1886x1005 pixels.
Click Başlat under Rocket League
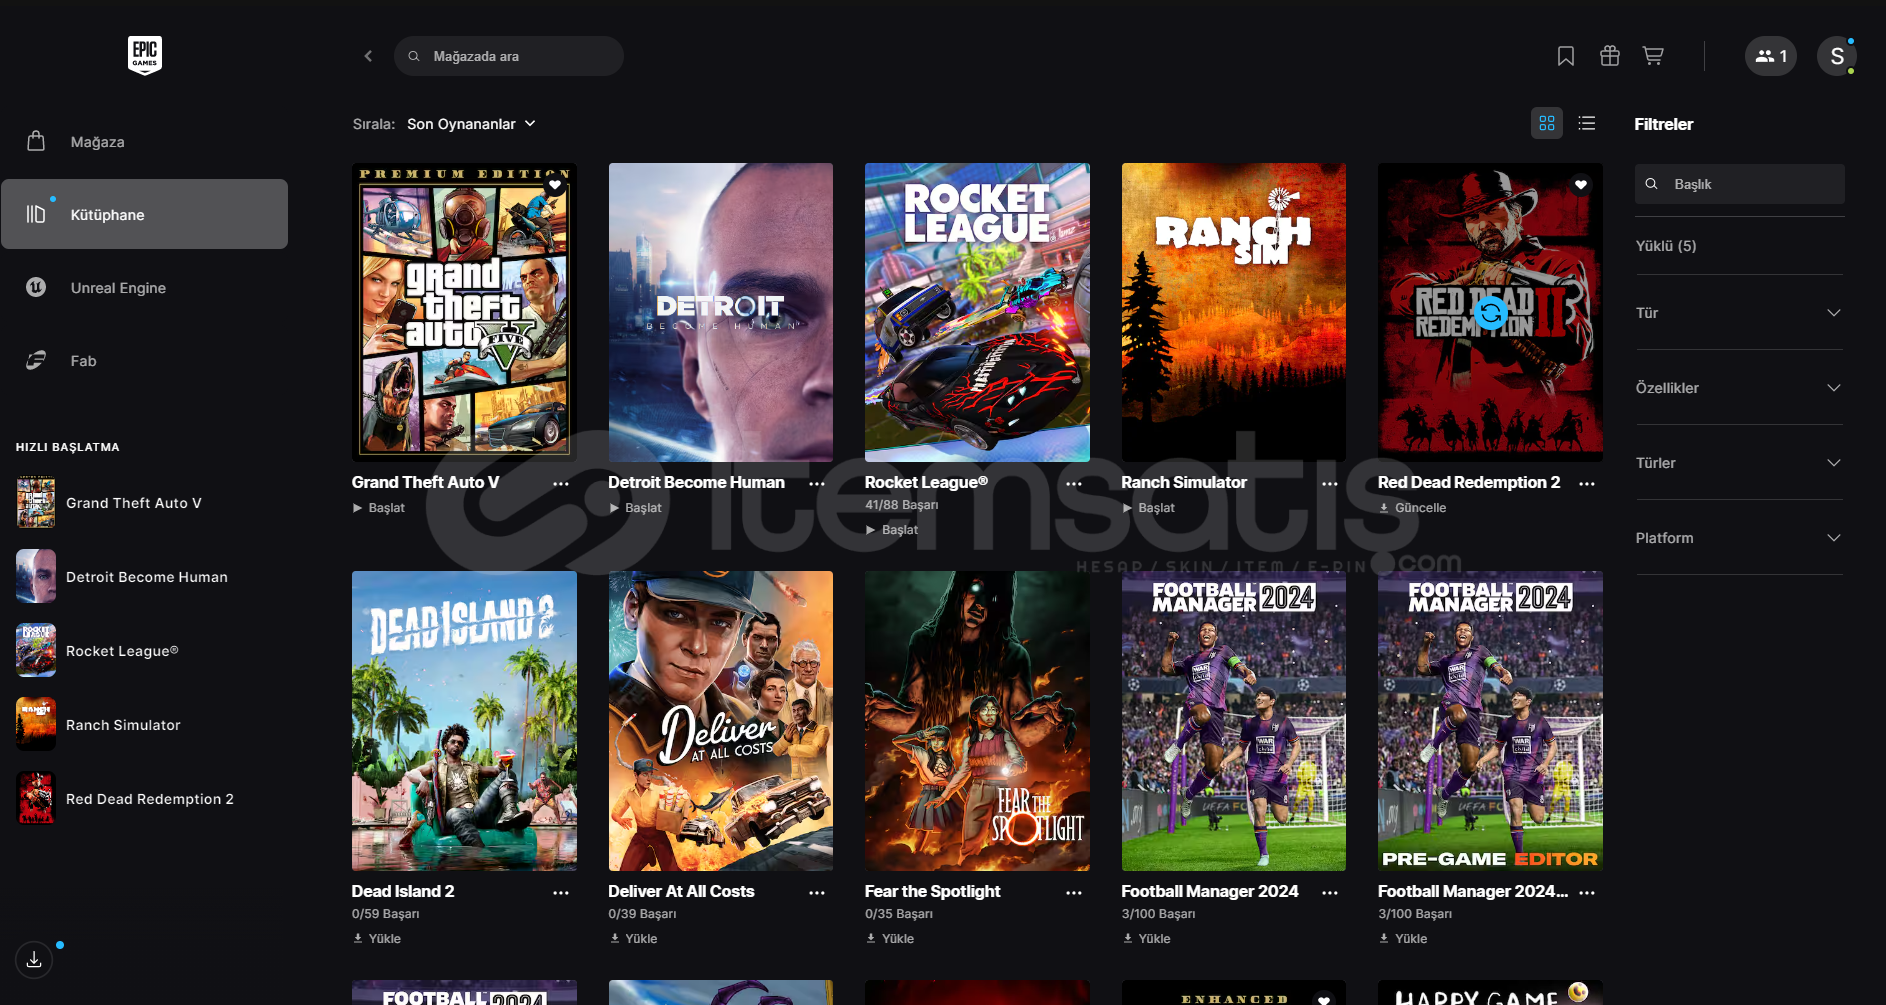[892, 530]
